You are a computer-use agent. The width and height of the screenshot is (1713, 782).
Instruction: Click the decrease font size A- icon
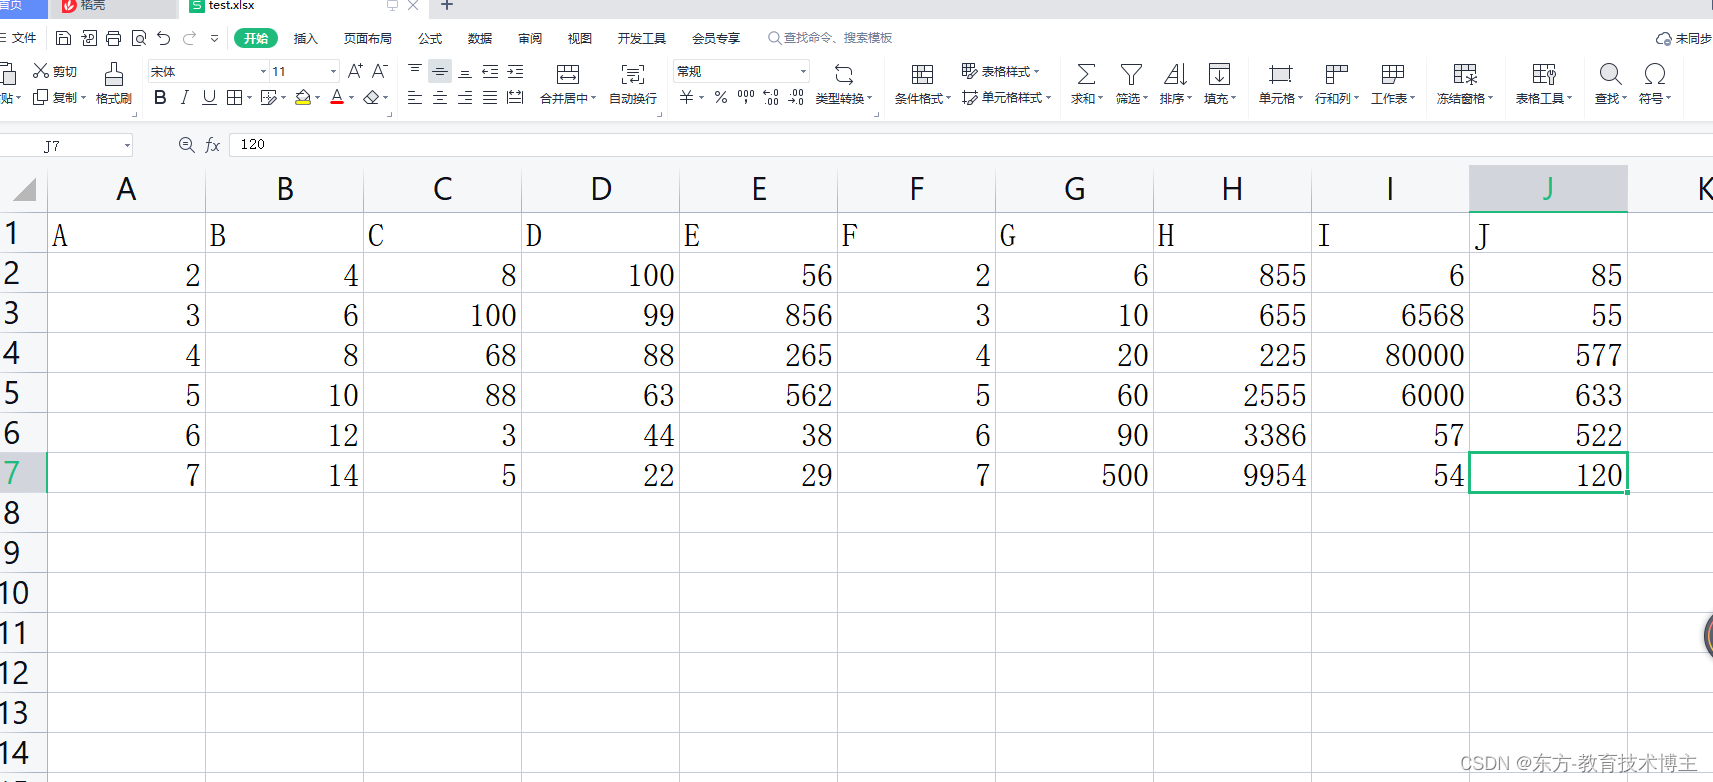(x=379, y=71)
